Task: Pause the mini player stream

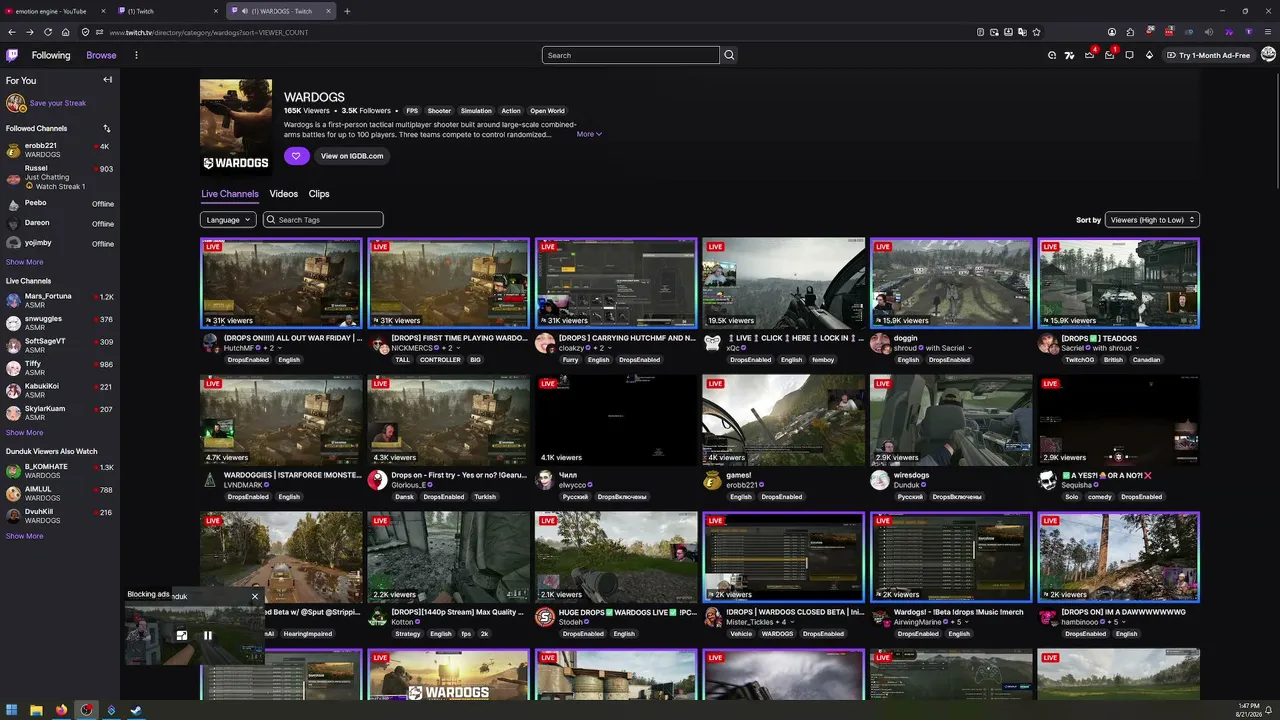Action: pos(208,635)
